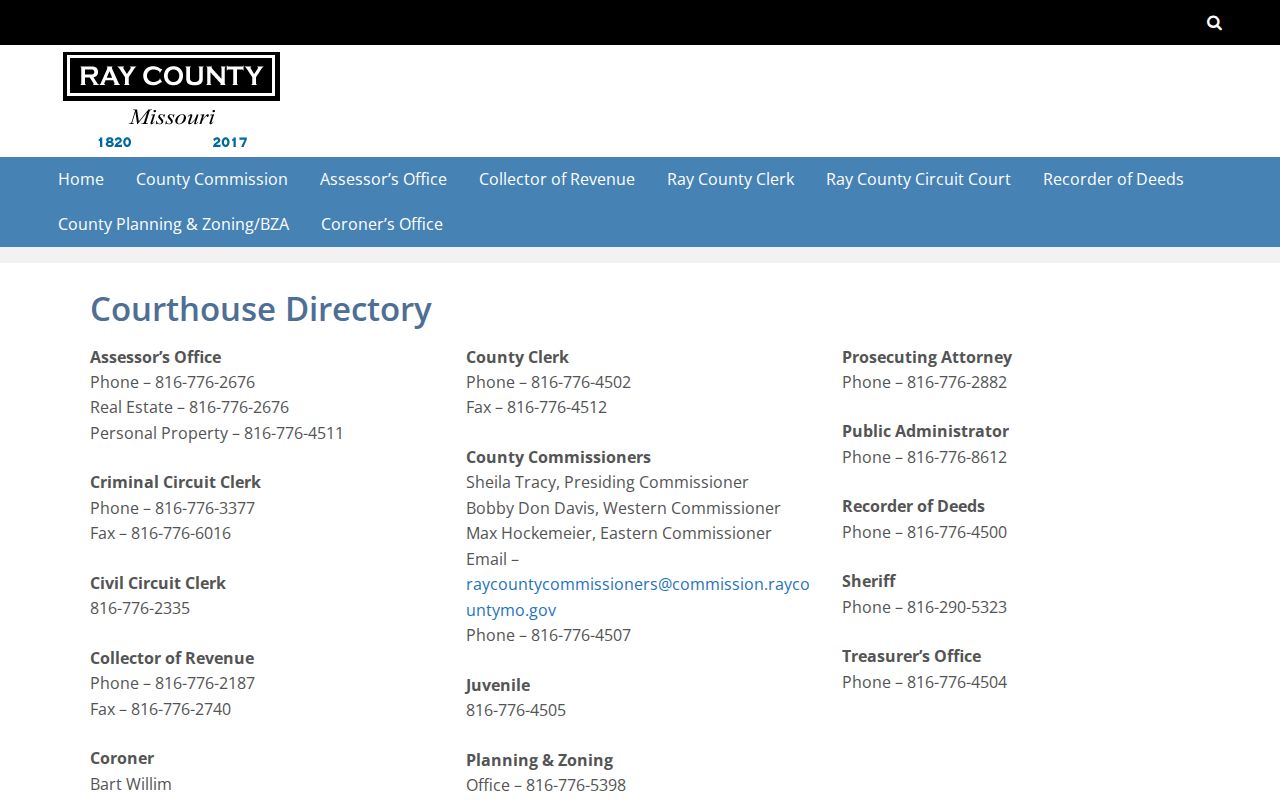Click the Treasurer's Office heading
The width and height of the screenshot is (1280, 800).
(x=911, y=656)
